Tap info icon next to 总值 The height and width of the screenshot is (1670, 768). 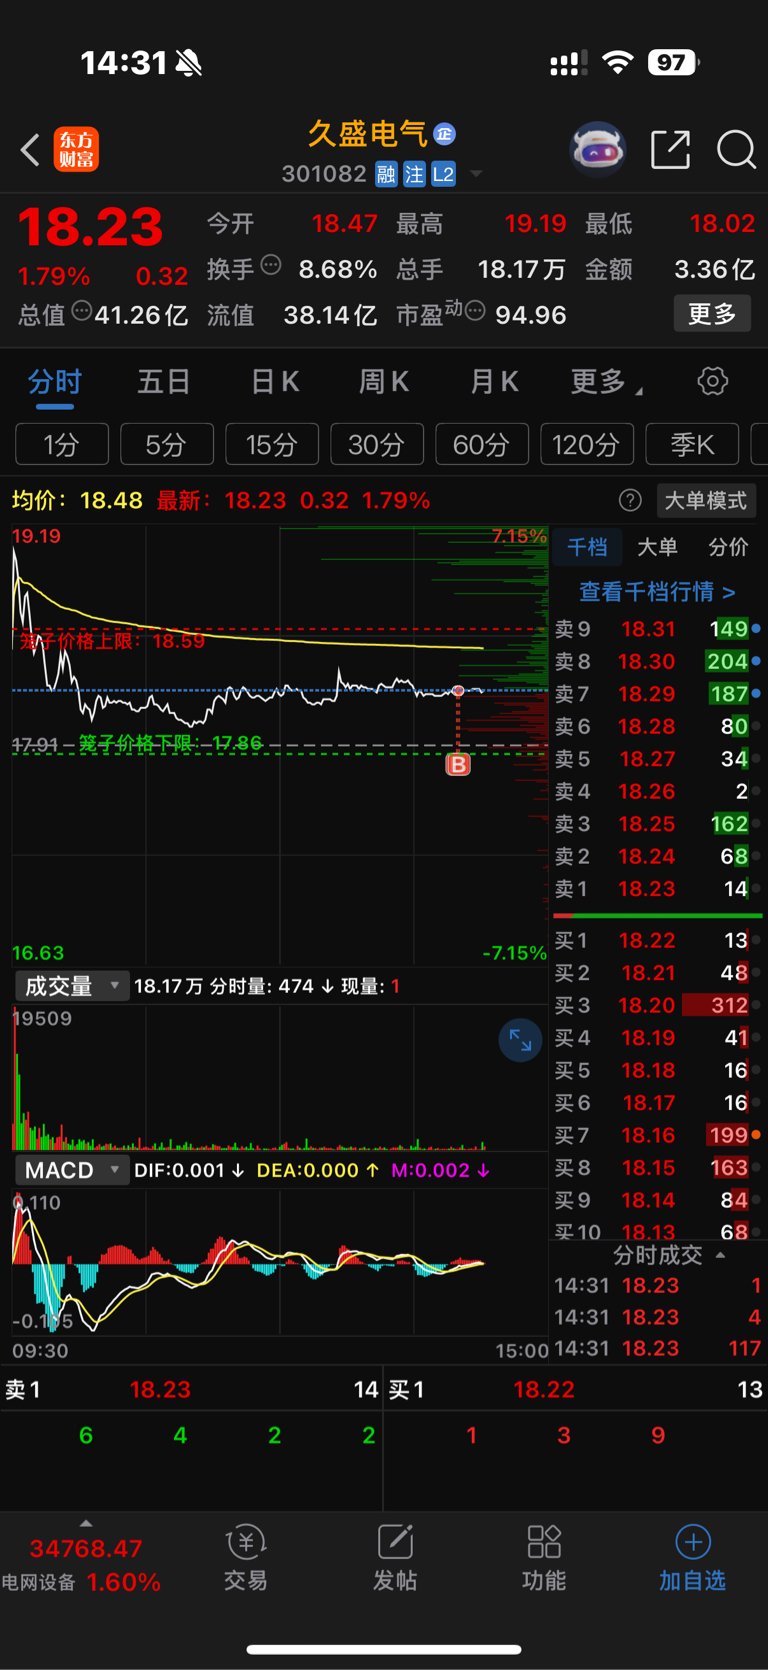pyautogui.click(x=82, y=311)
